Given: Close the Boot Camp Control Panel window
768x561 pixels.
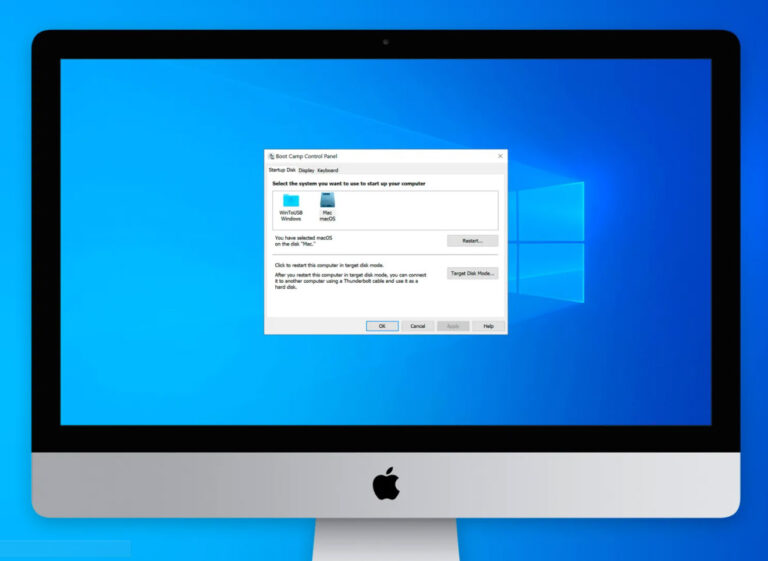Looking at the screenshot, I should point(500,156).
